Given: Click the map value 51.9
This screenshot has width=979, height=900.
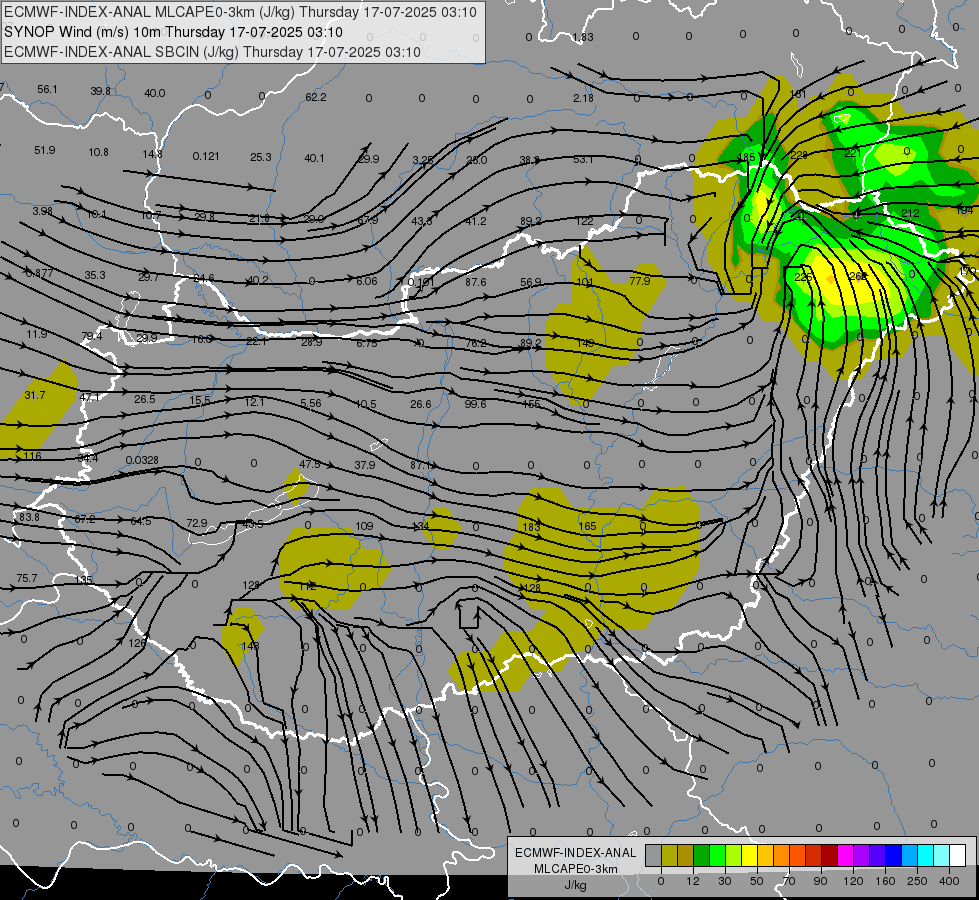Looking at the screenshot, I should point(45,150).
